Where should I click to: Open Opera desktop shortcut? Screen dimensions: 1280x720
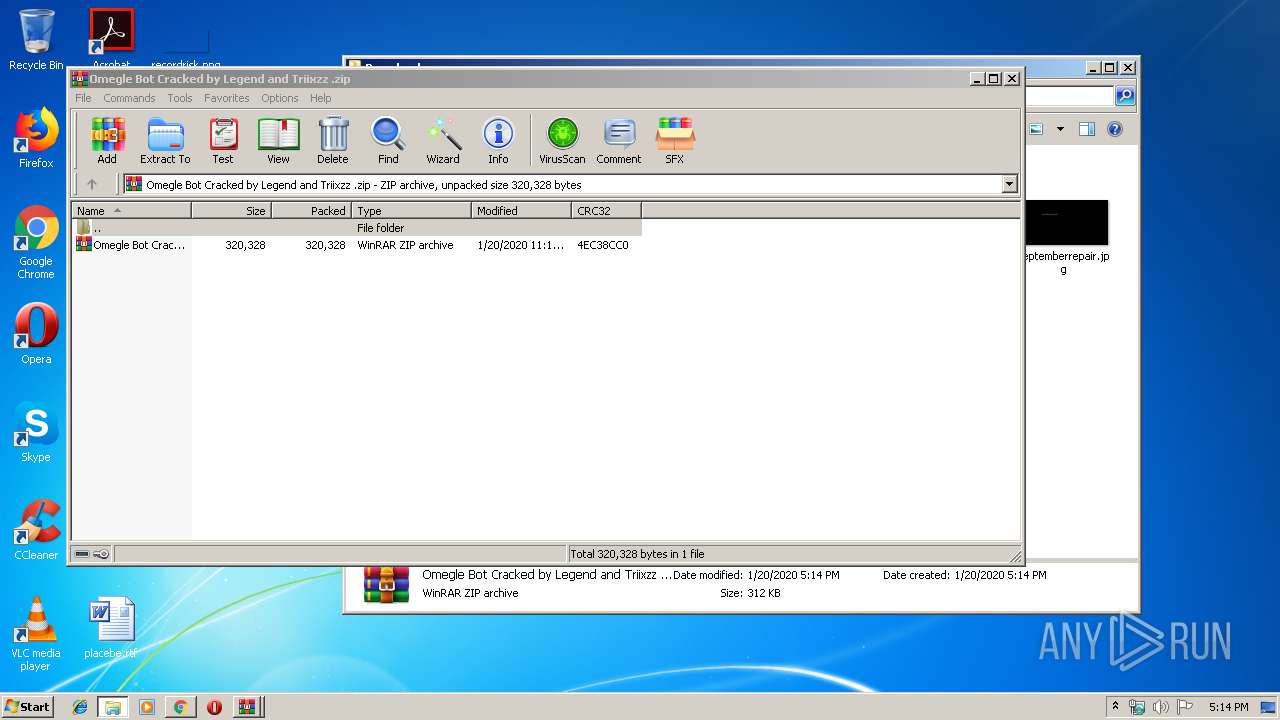point(36,334)
